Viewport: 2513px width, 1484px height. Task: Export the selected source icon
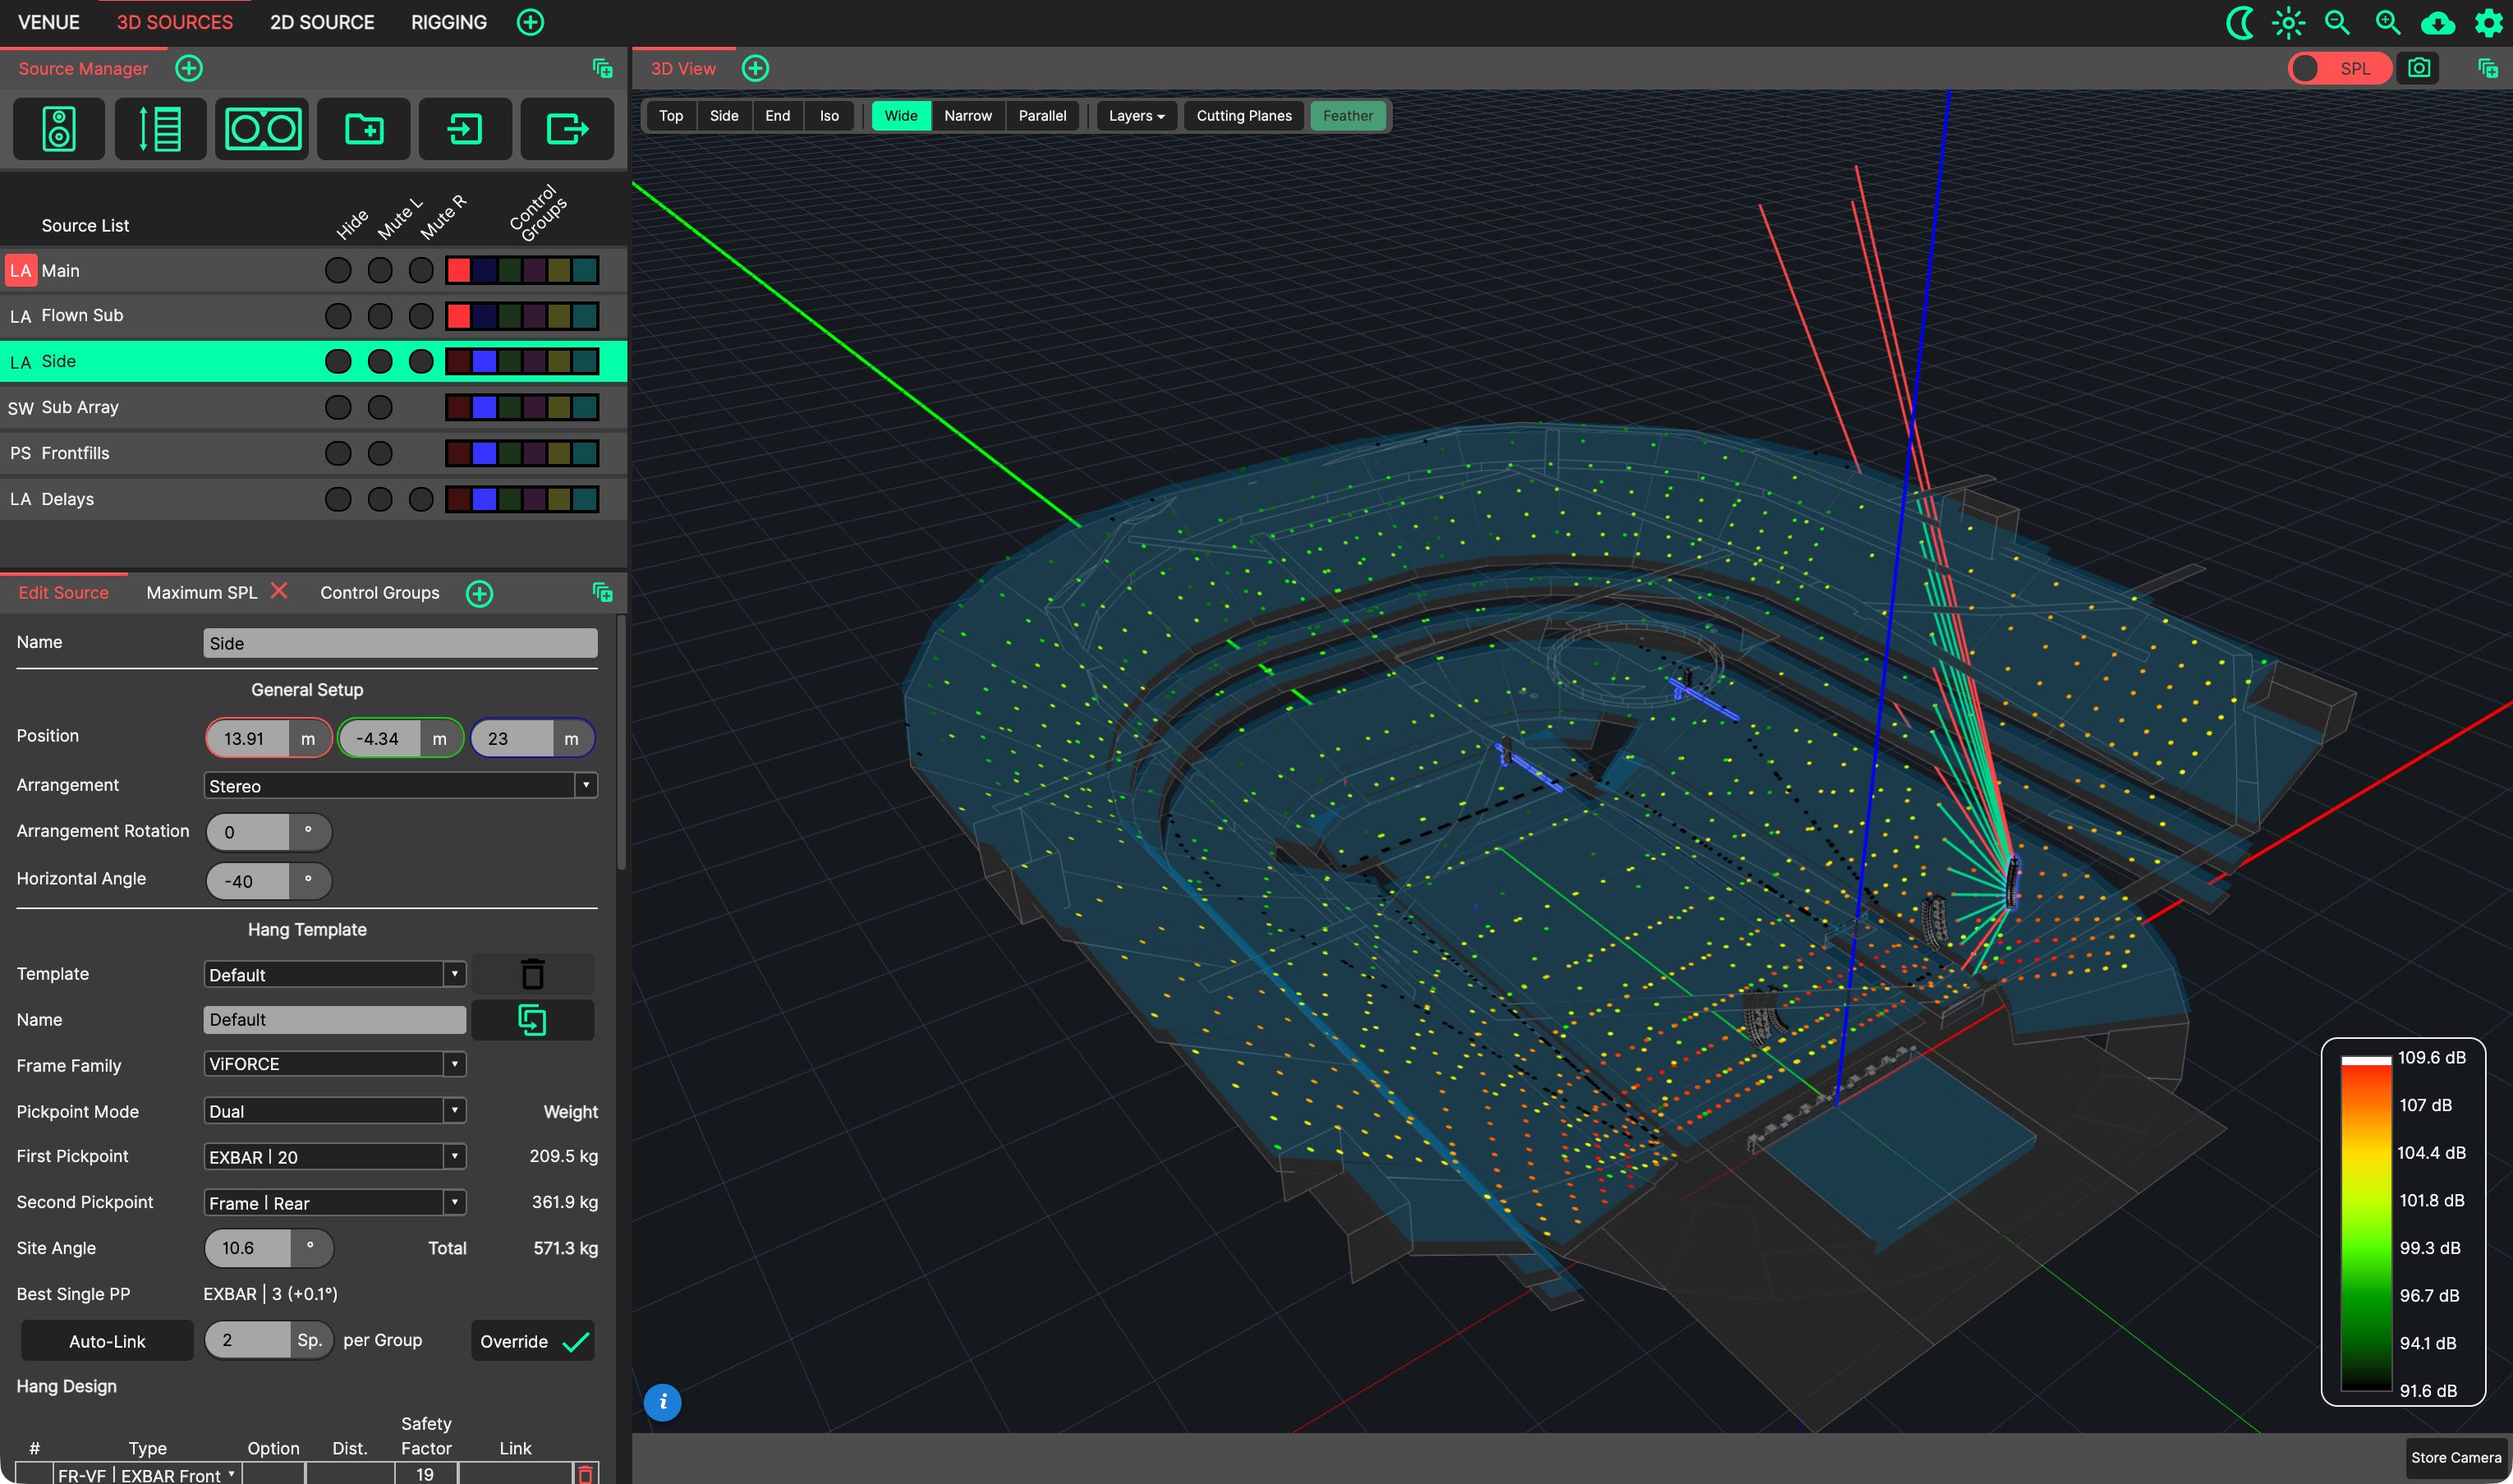click(x=567, y=129)
